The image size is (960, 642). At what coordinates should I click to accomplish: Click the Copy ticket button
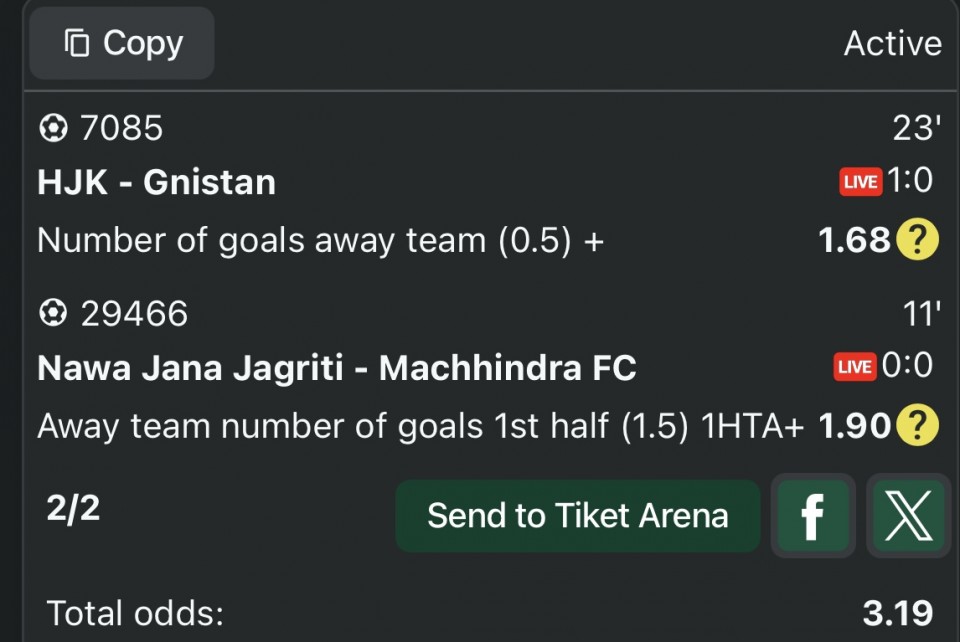coord(122,44)
